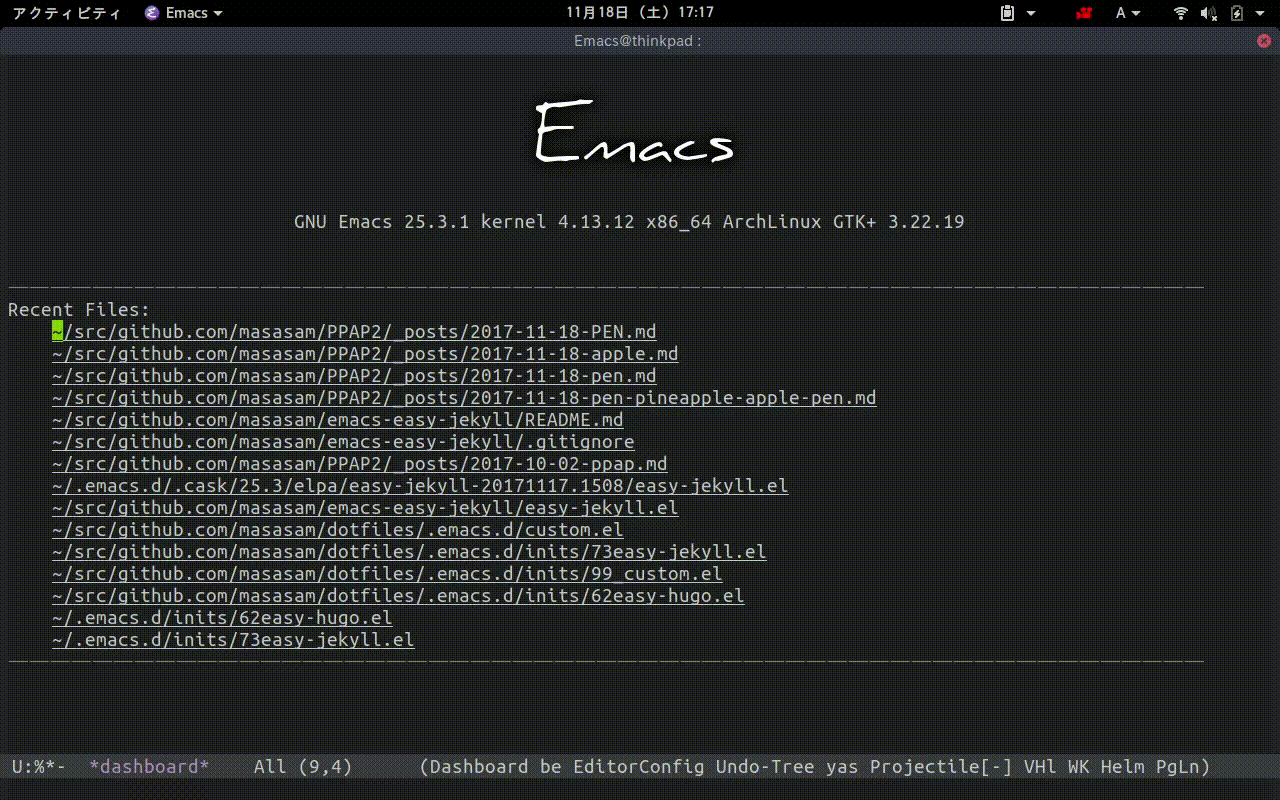1280x800 pixels.
Task: Open the clipboard indicator in top bar
Action: [x=1008, y=13]
